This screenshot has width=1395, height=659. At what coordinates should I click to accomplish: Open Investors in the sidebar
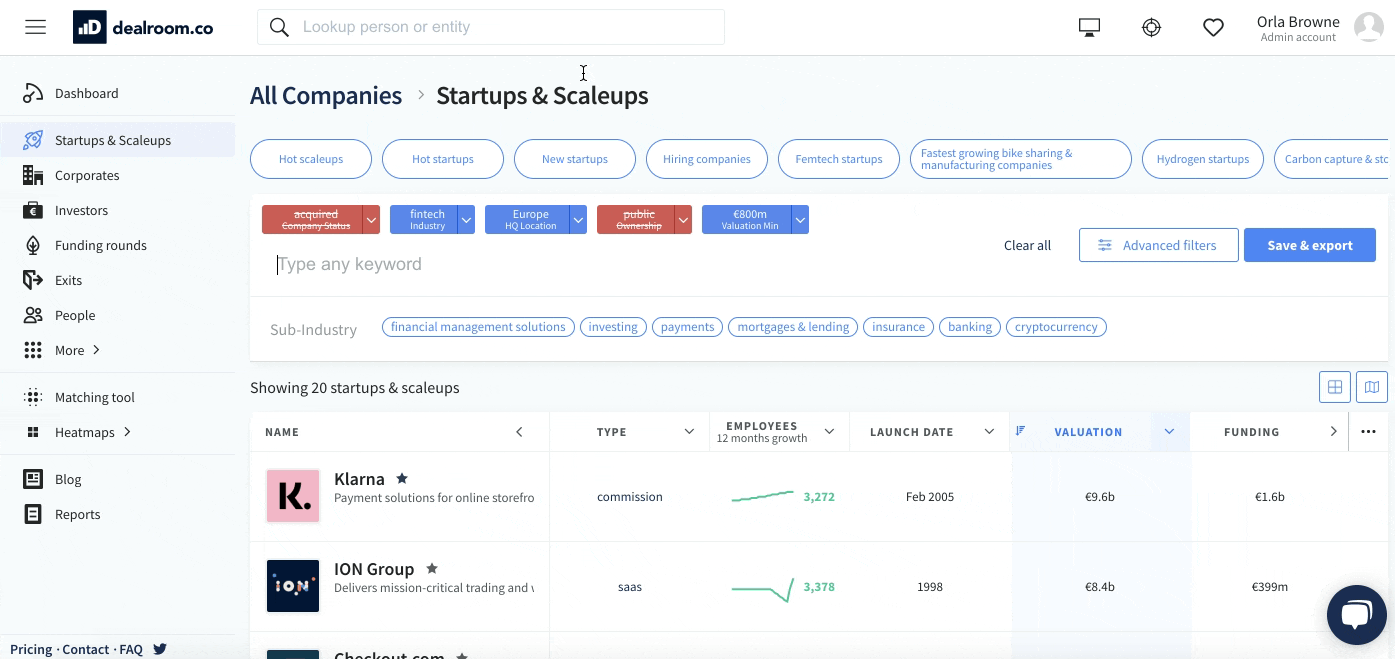point(81,210)
